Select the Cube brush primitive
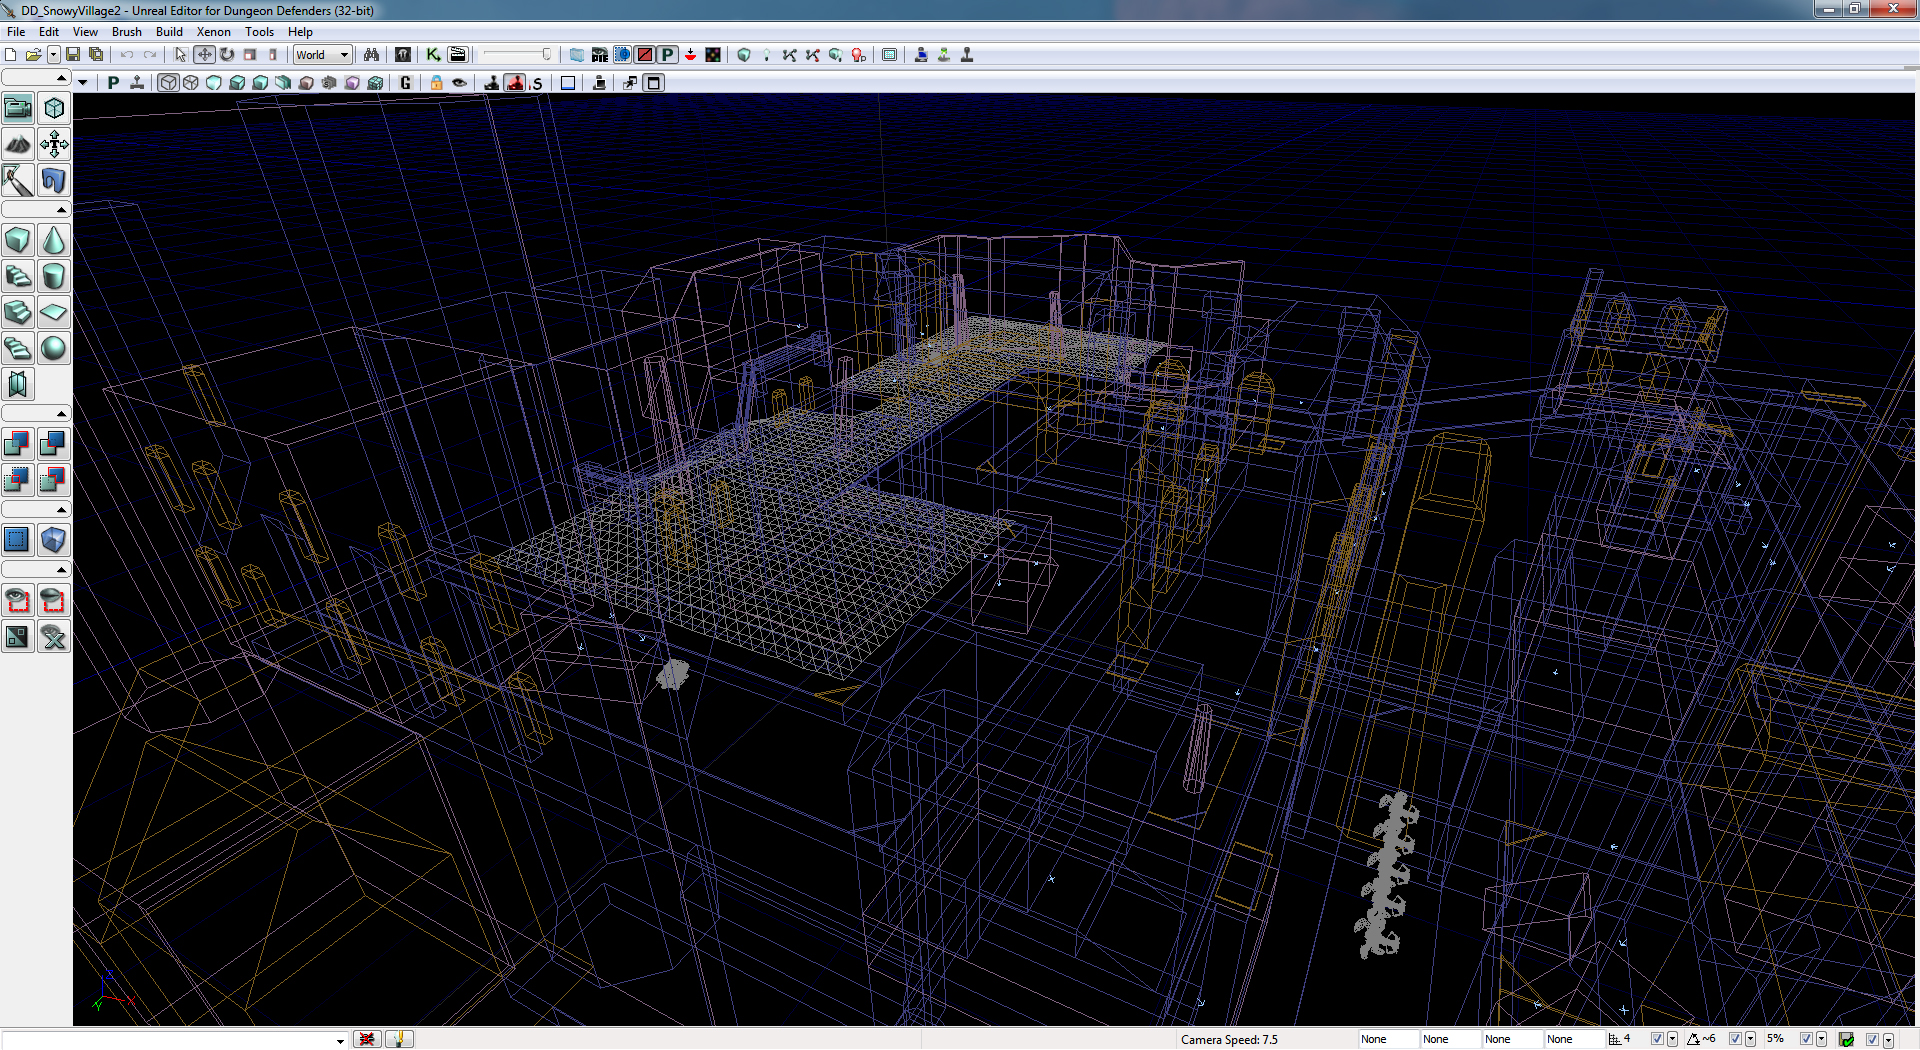The width and height of the screenshot is (1920, 1050). [17, 240]
